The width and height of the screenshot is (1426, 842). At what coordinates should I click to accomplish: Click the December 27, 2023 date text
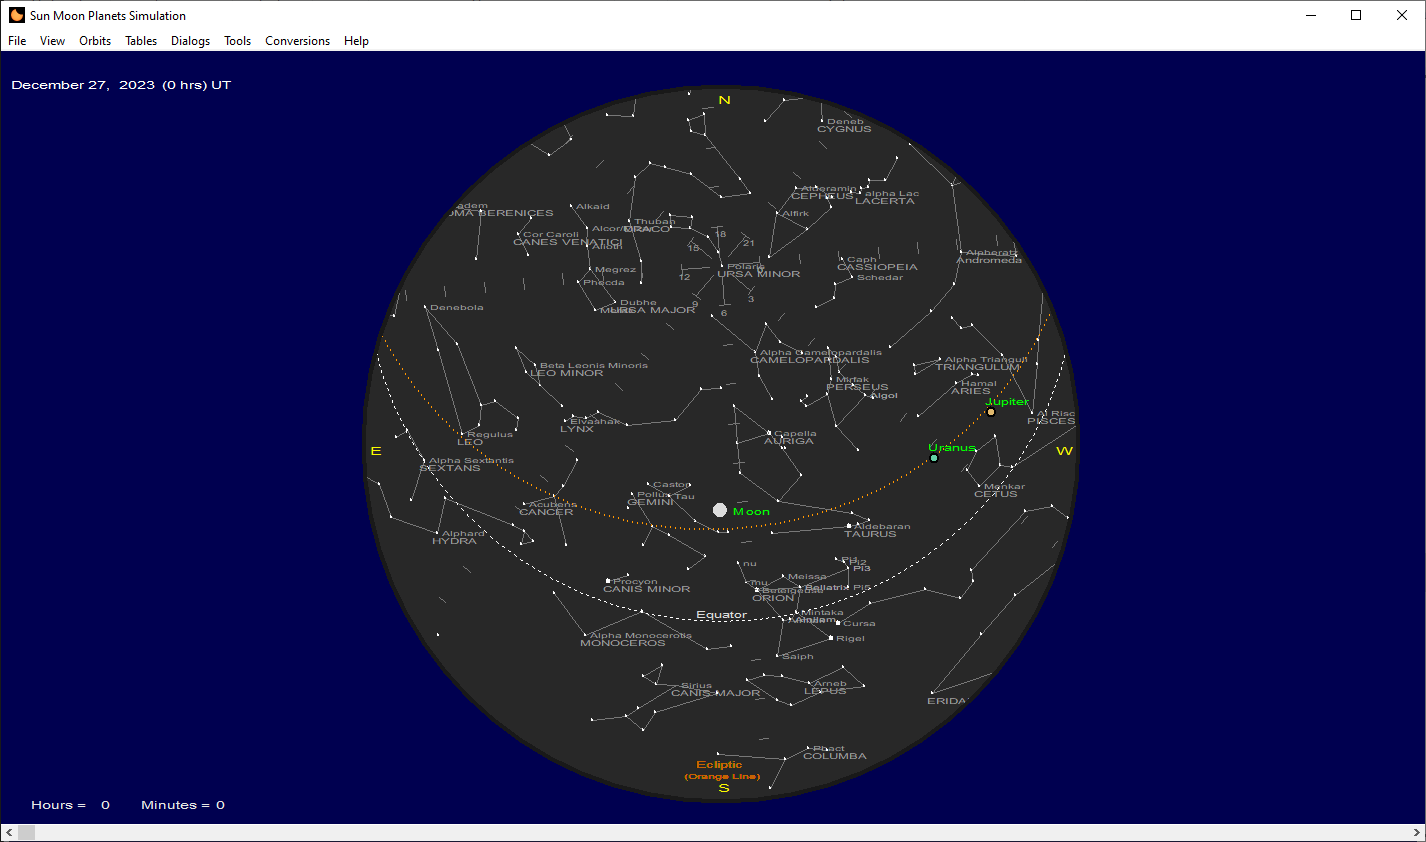[120, 85]
